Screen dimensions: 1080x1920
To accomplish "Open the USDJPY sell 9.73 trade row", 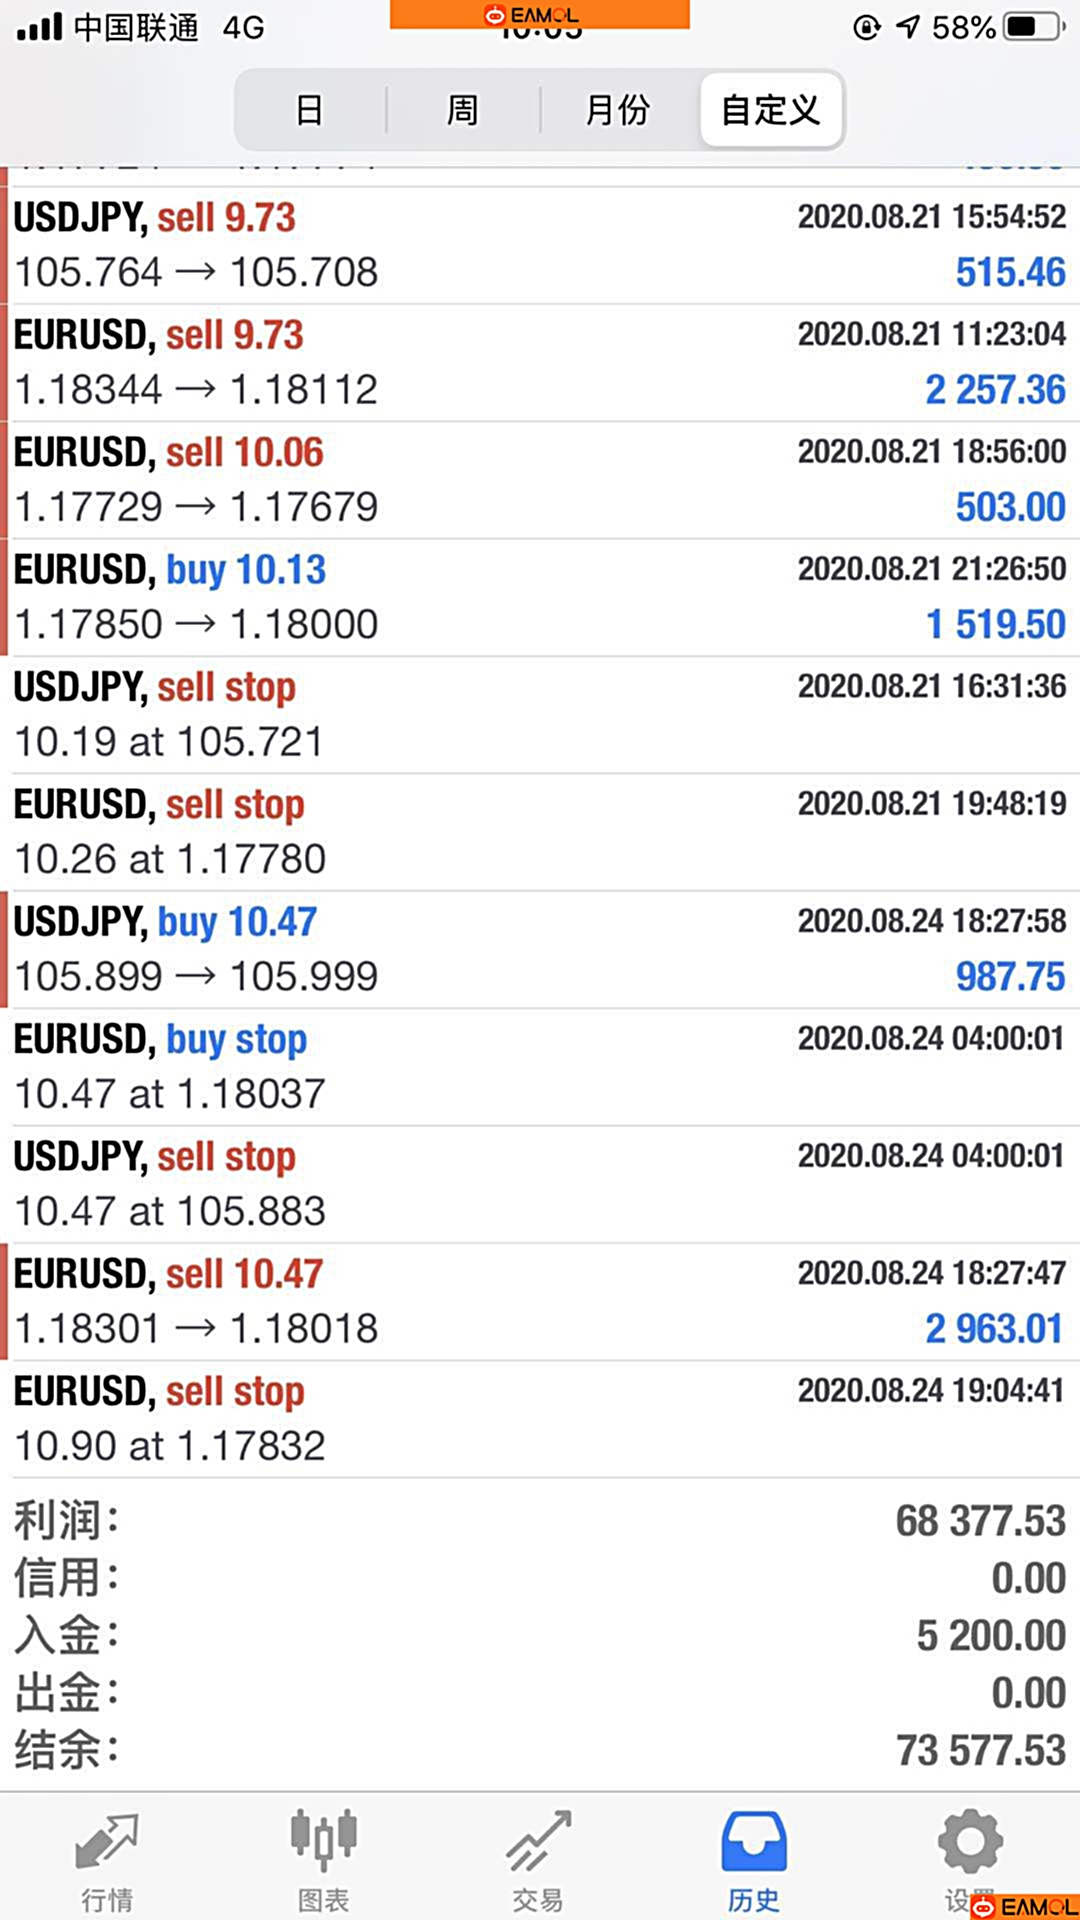I will 540,245.
